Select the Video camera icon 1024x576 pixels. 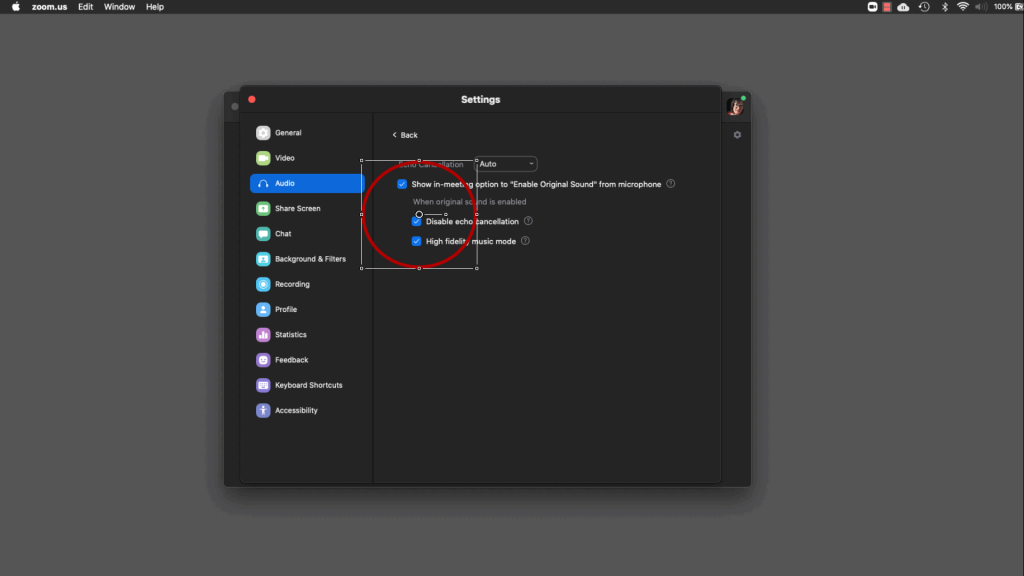[263, 158]
